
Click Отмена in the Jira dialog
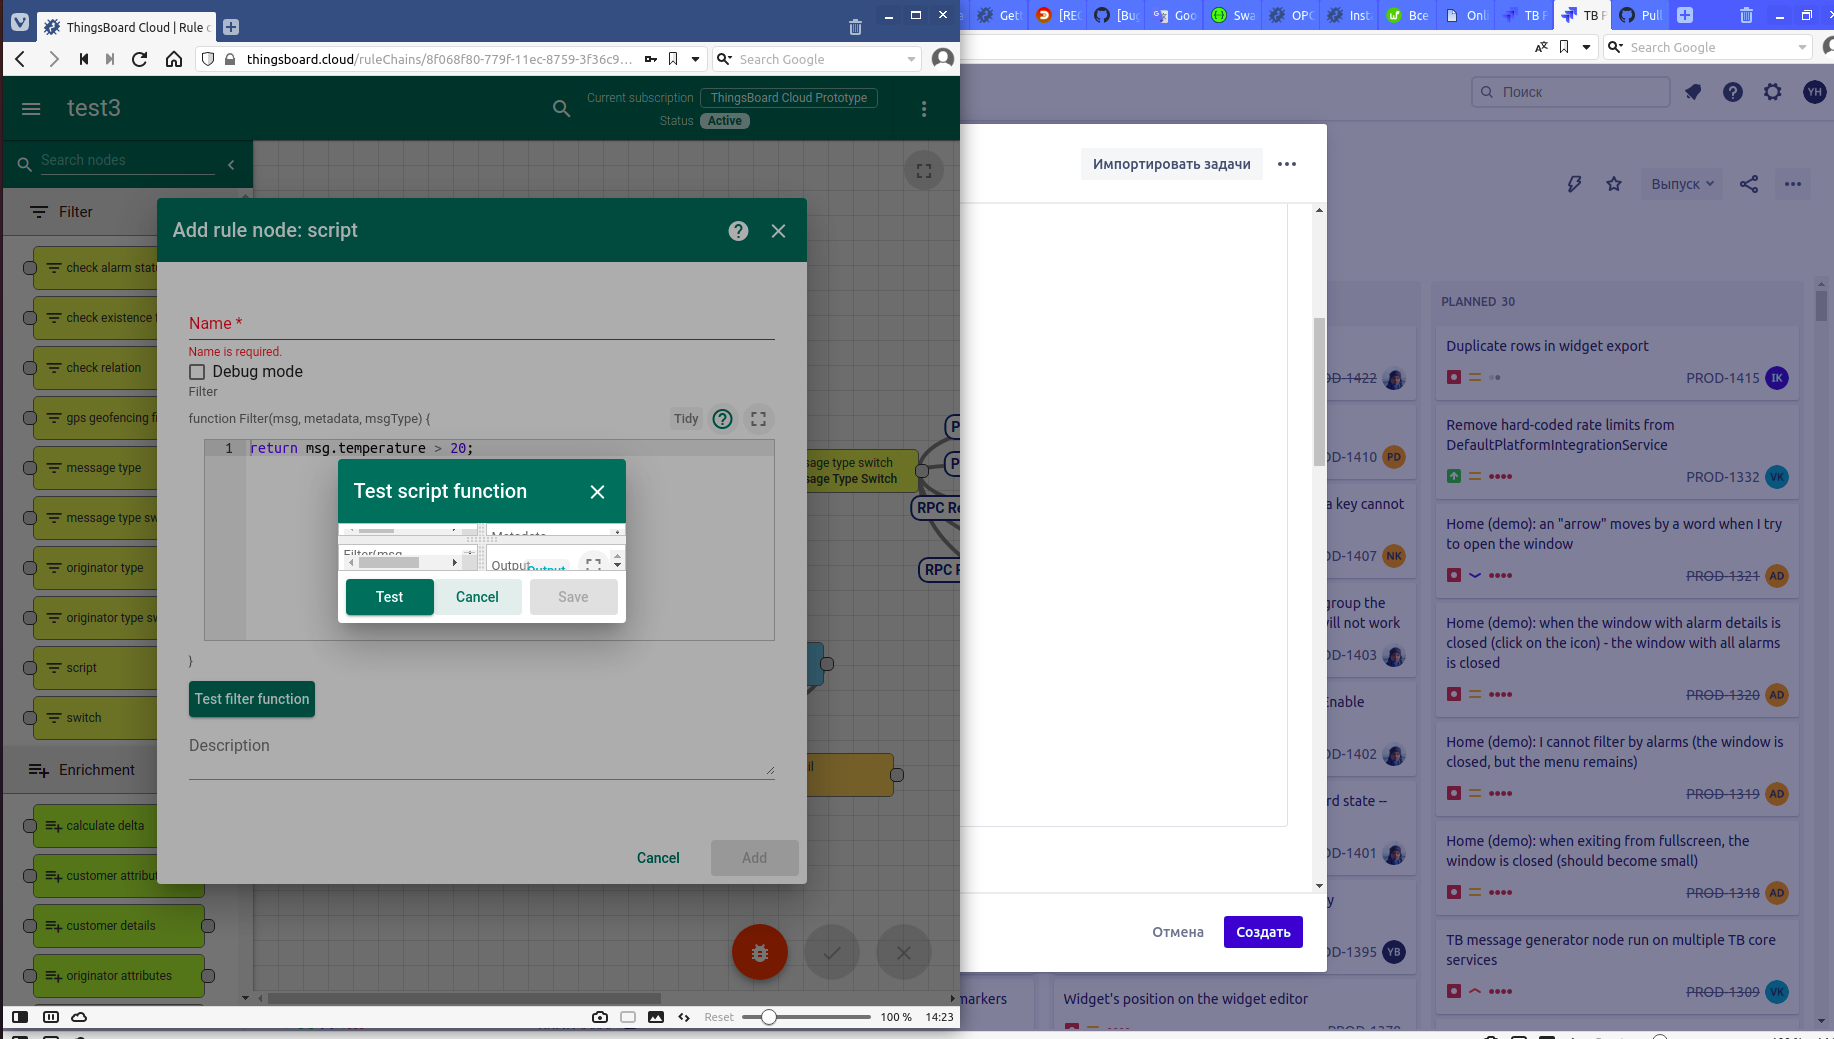1178,932
